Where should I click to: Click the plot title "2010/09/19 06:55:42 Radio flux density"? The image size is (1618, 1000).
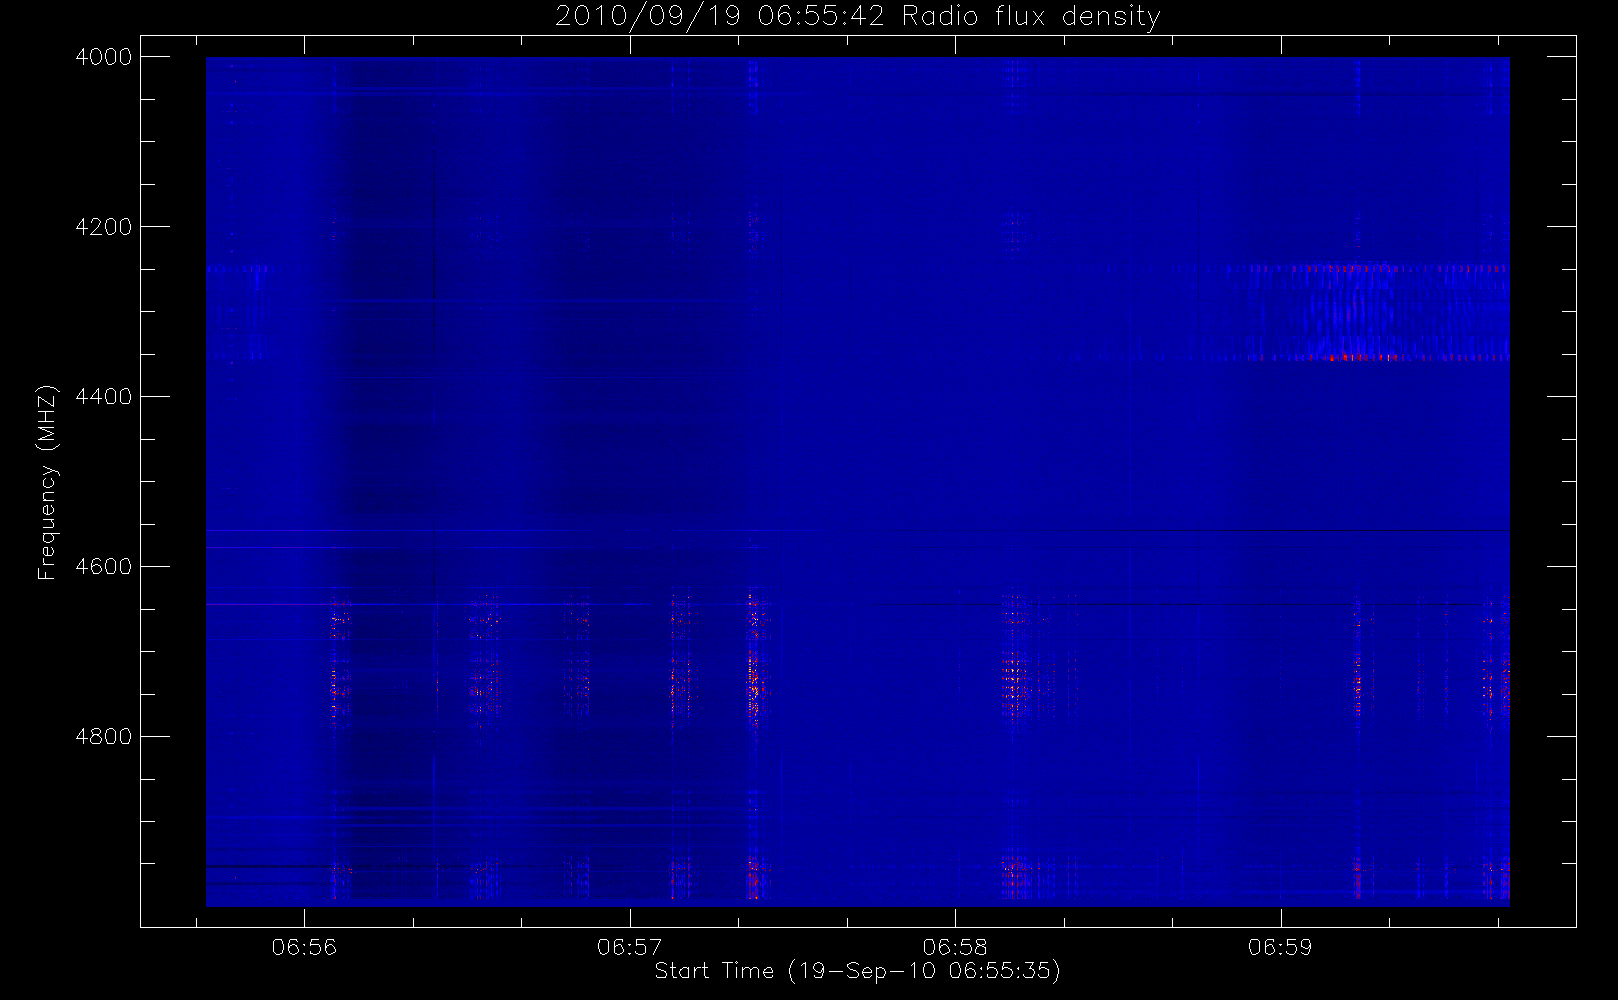coord(858,17)
